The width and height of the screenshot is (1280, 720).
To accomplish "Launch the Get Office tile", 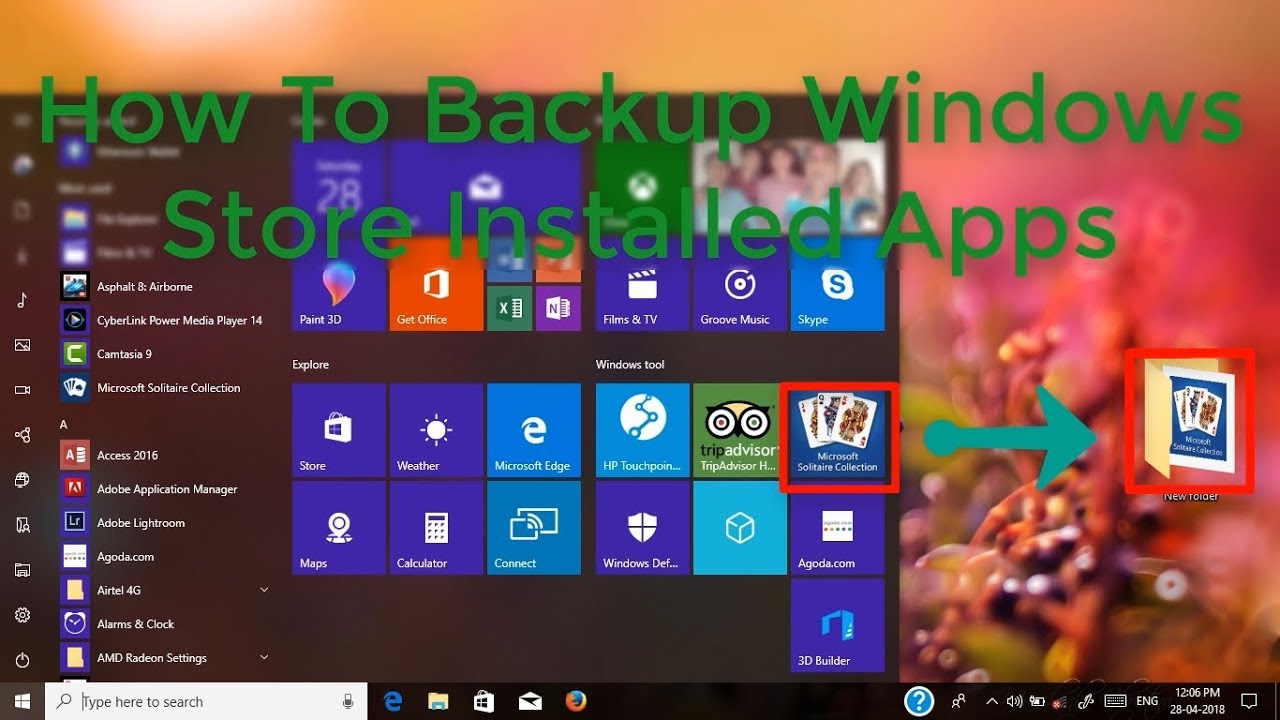I will (x=436, y=284).
